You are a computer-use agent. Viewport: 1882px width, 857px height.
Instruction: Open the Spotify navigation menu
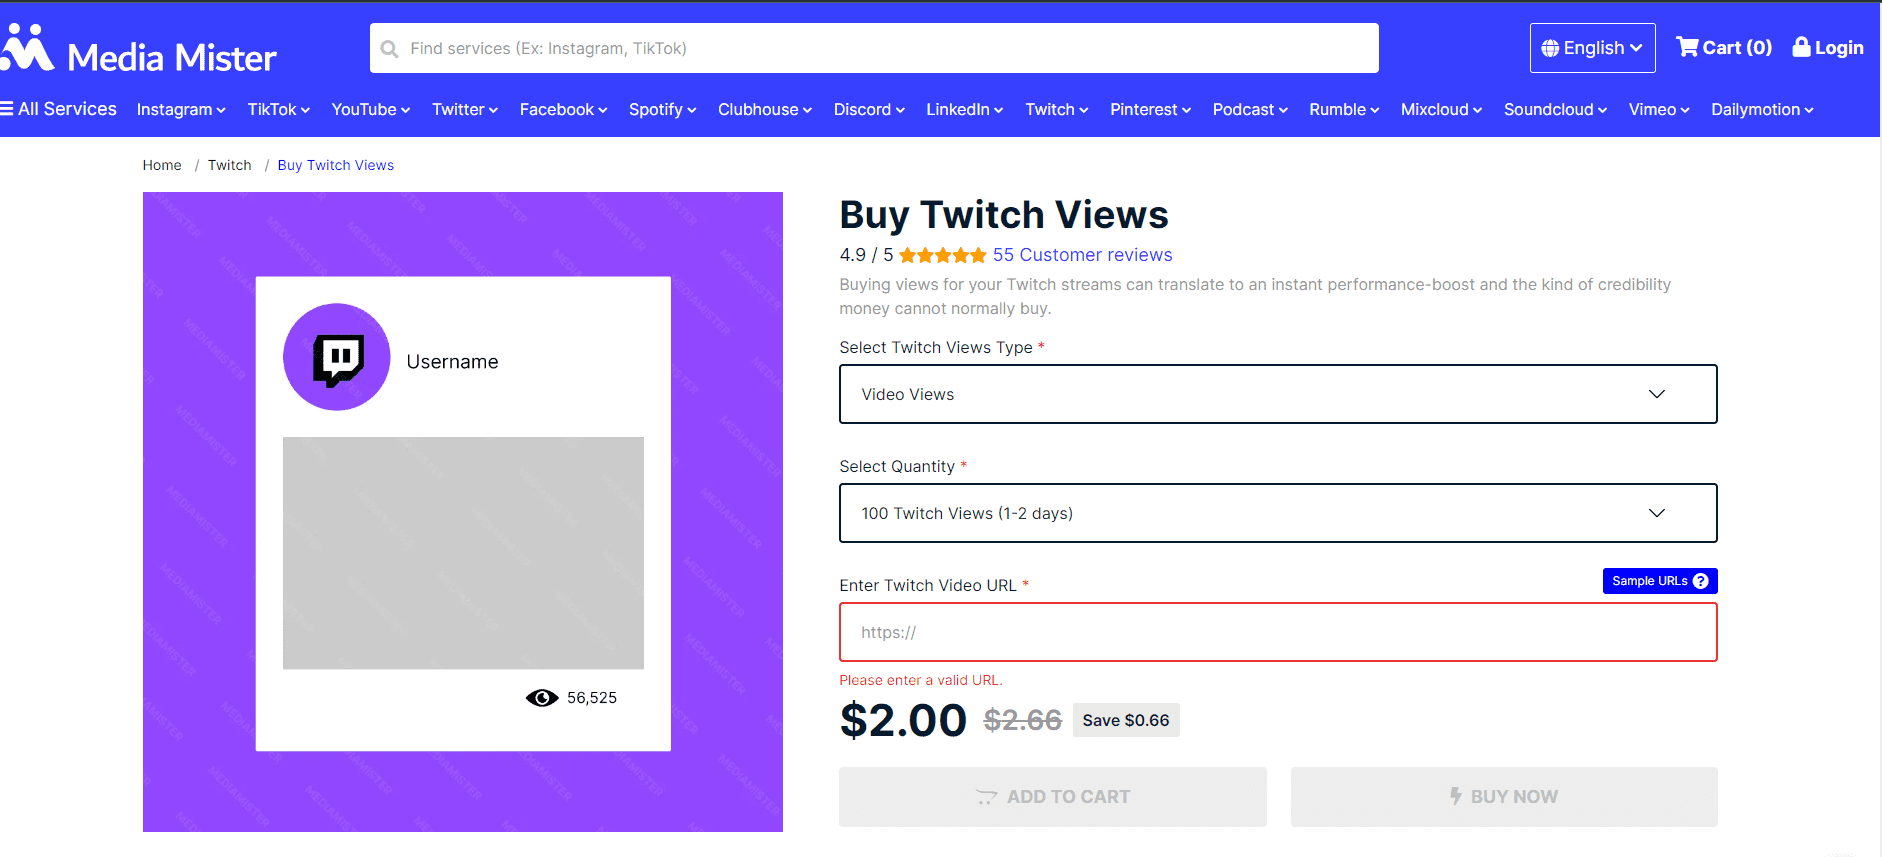[662, 110]
